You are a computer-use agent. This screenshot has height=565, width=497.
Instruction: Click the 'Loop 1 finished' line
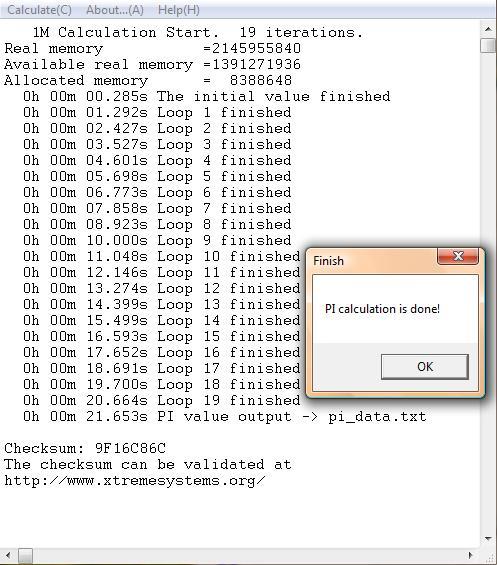[x=157, y=112]
